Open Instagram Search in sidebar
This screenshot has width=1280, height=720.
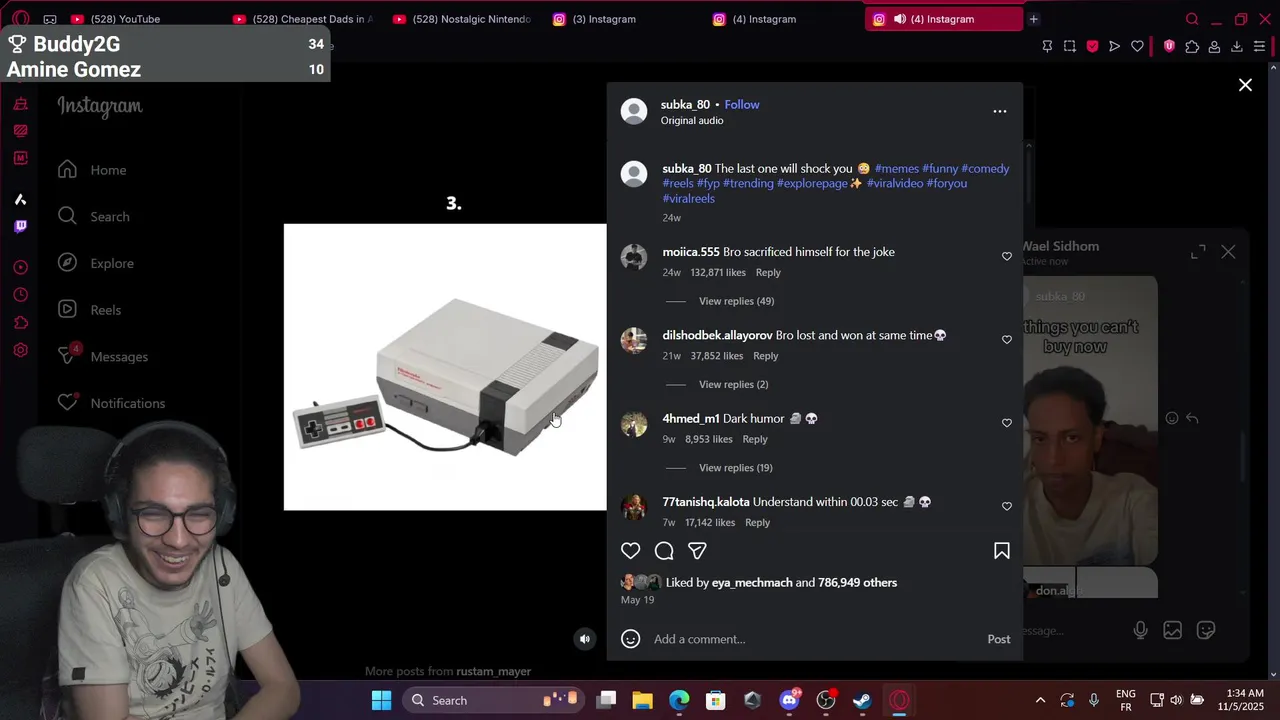pyautogui.click(x=94, y=216)
